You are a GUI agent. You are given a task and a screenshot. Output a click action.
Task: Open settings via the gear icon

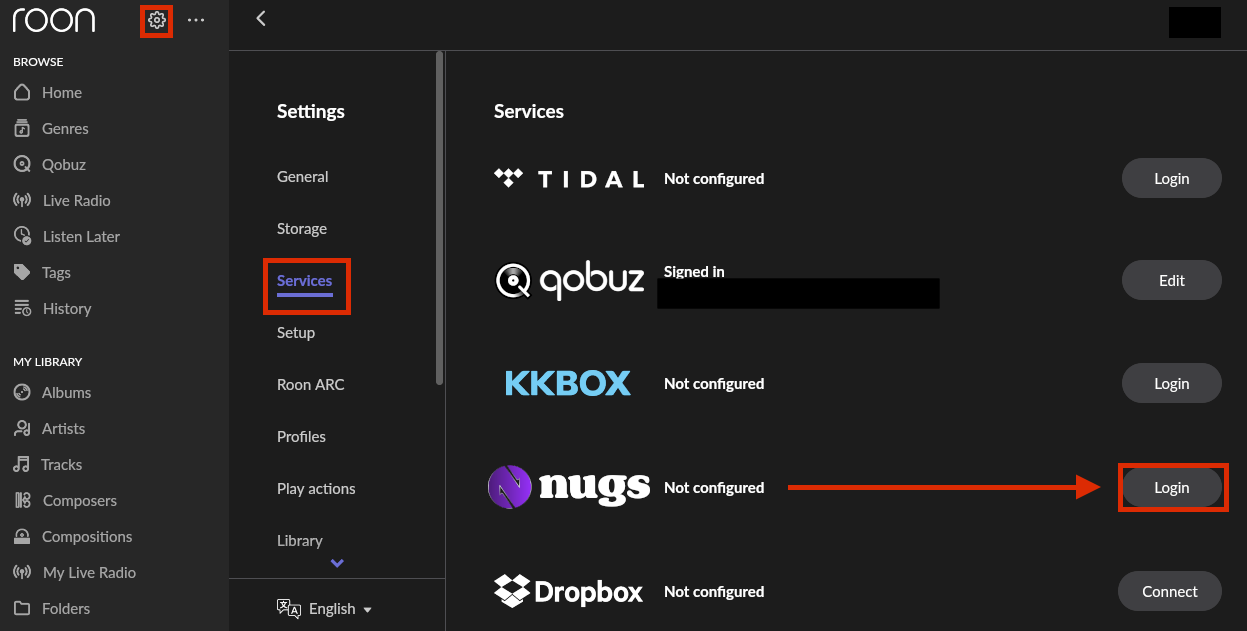pos(156,20)
